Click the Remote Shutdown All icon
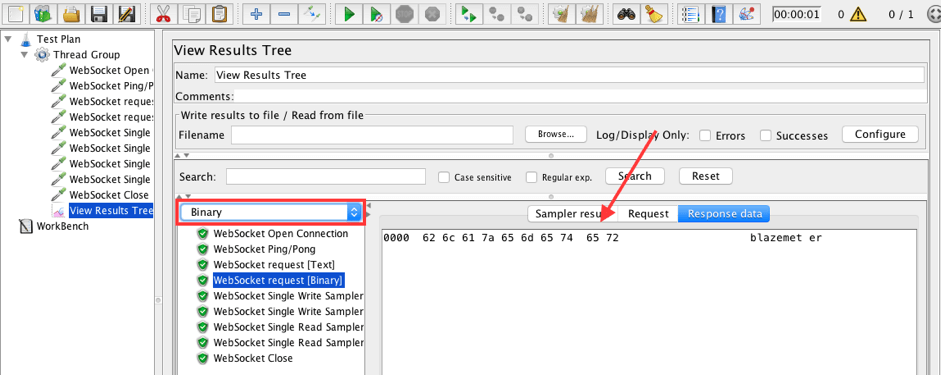The image size is (941, 375). coord(526,13)
